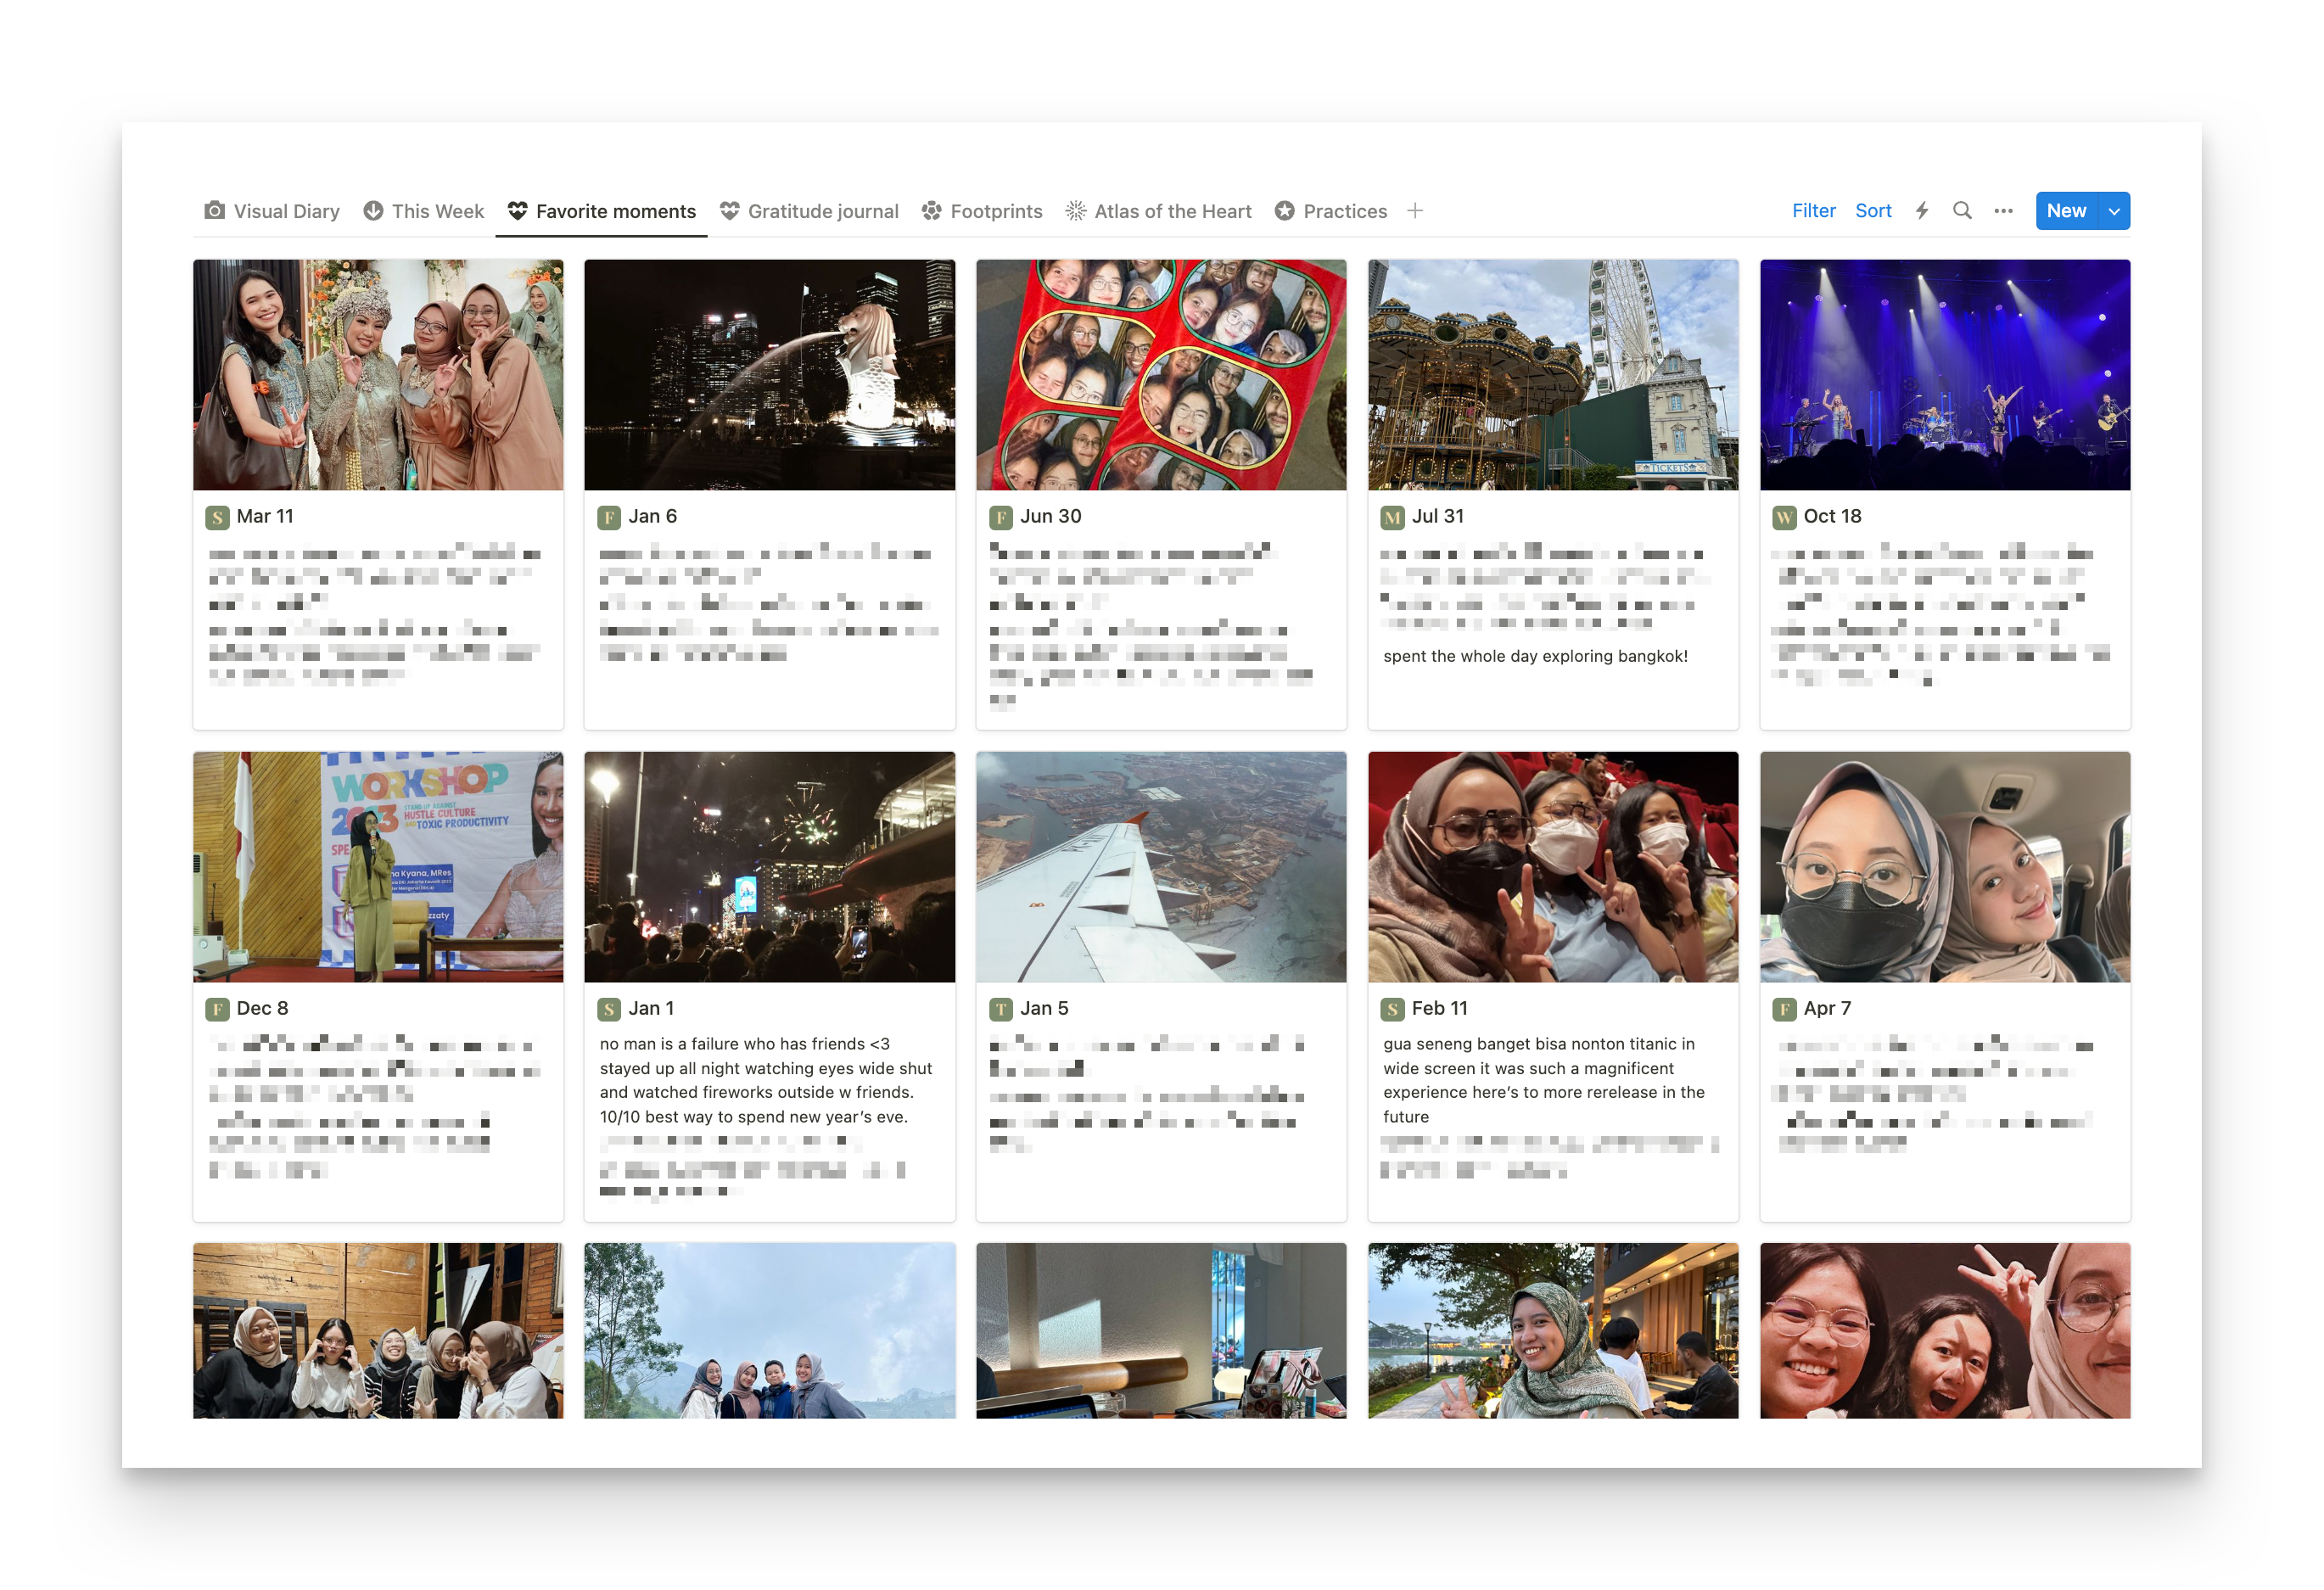Click the Mar 11 card title
Image resolution: width=2324 pixels, height=1590 pixels.
pyautogui.click(x=265, y=516)
